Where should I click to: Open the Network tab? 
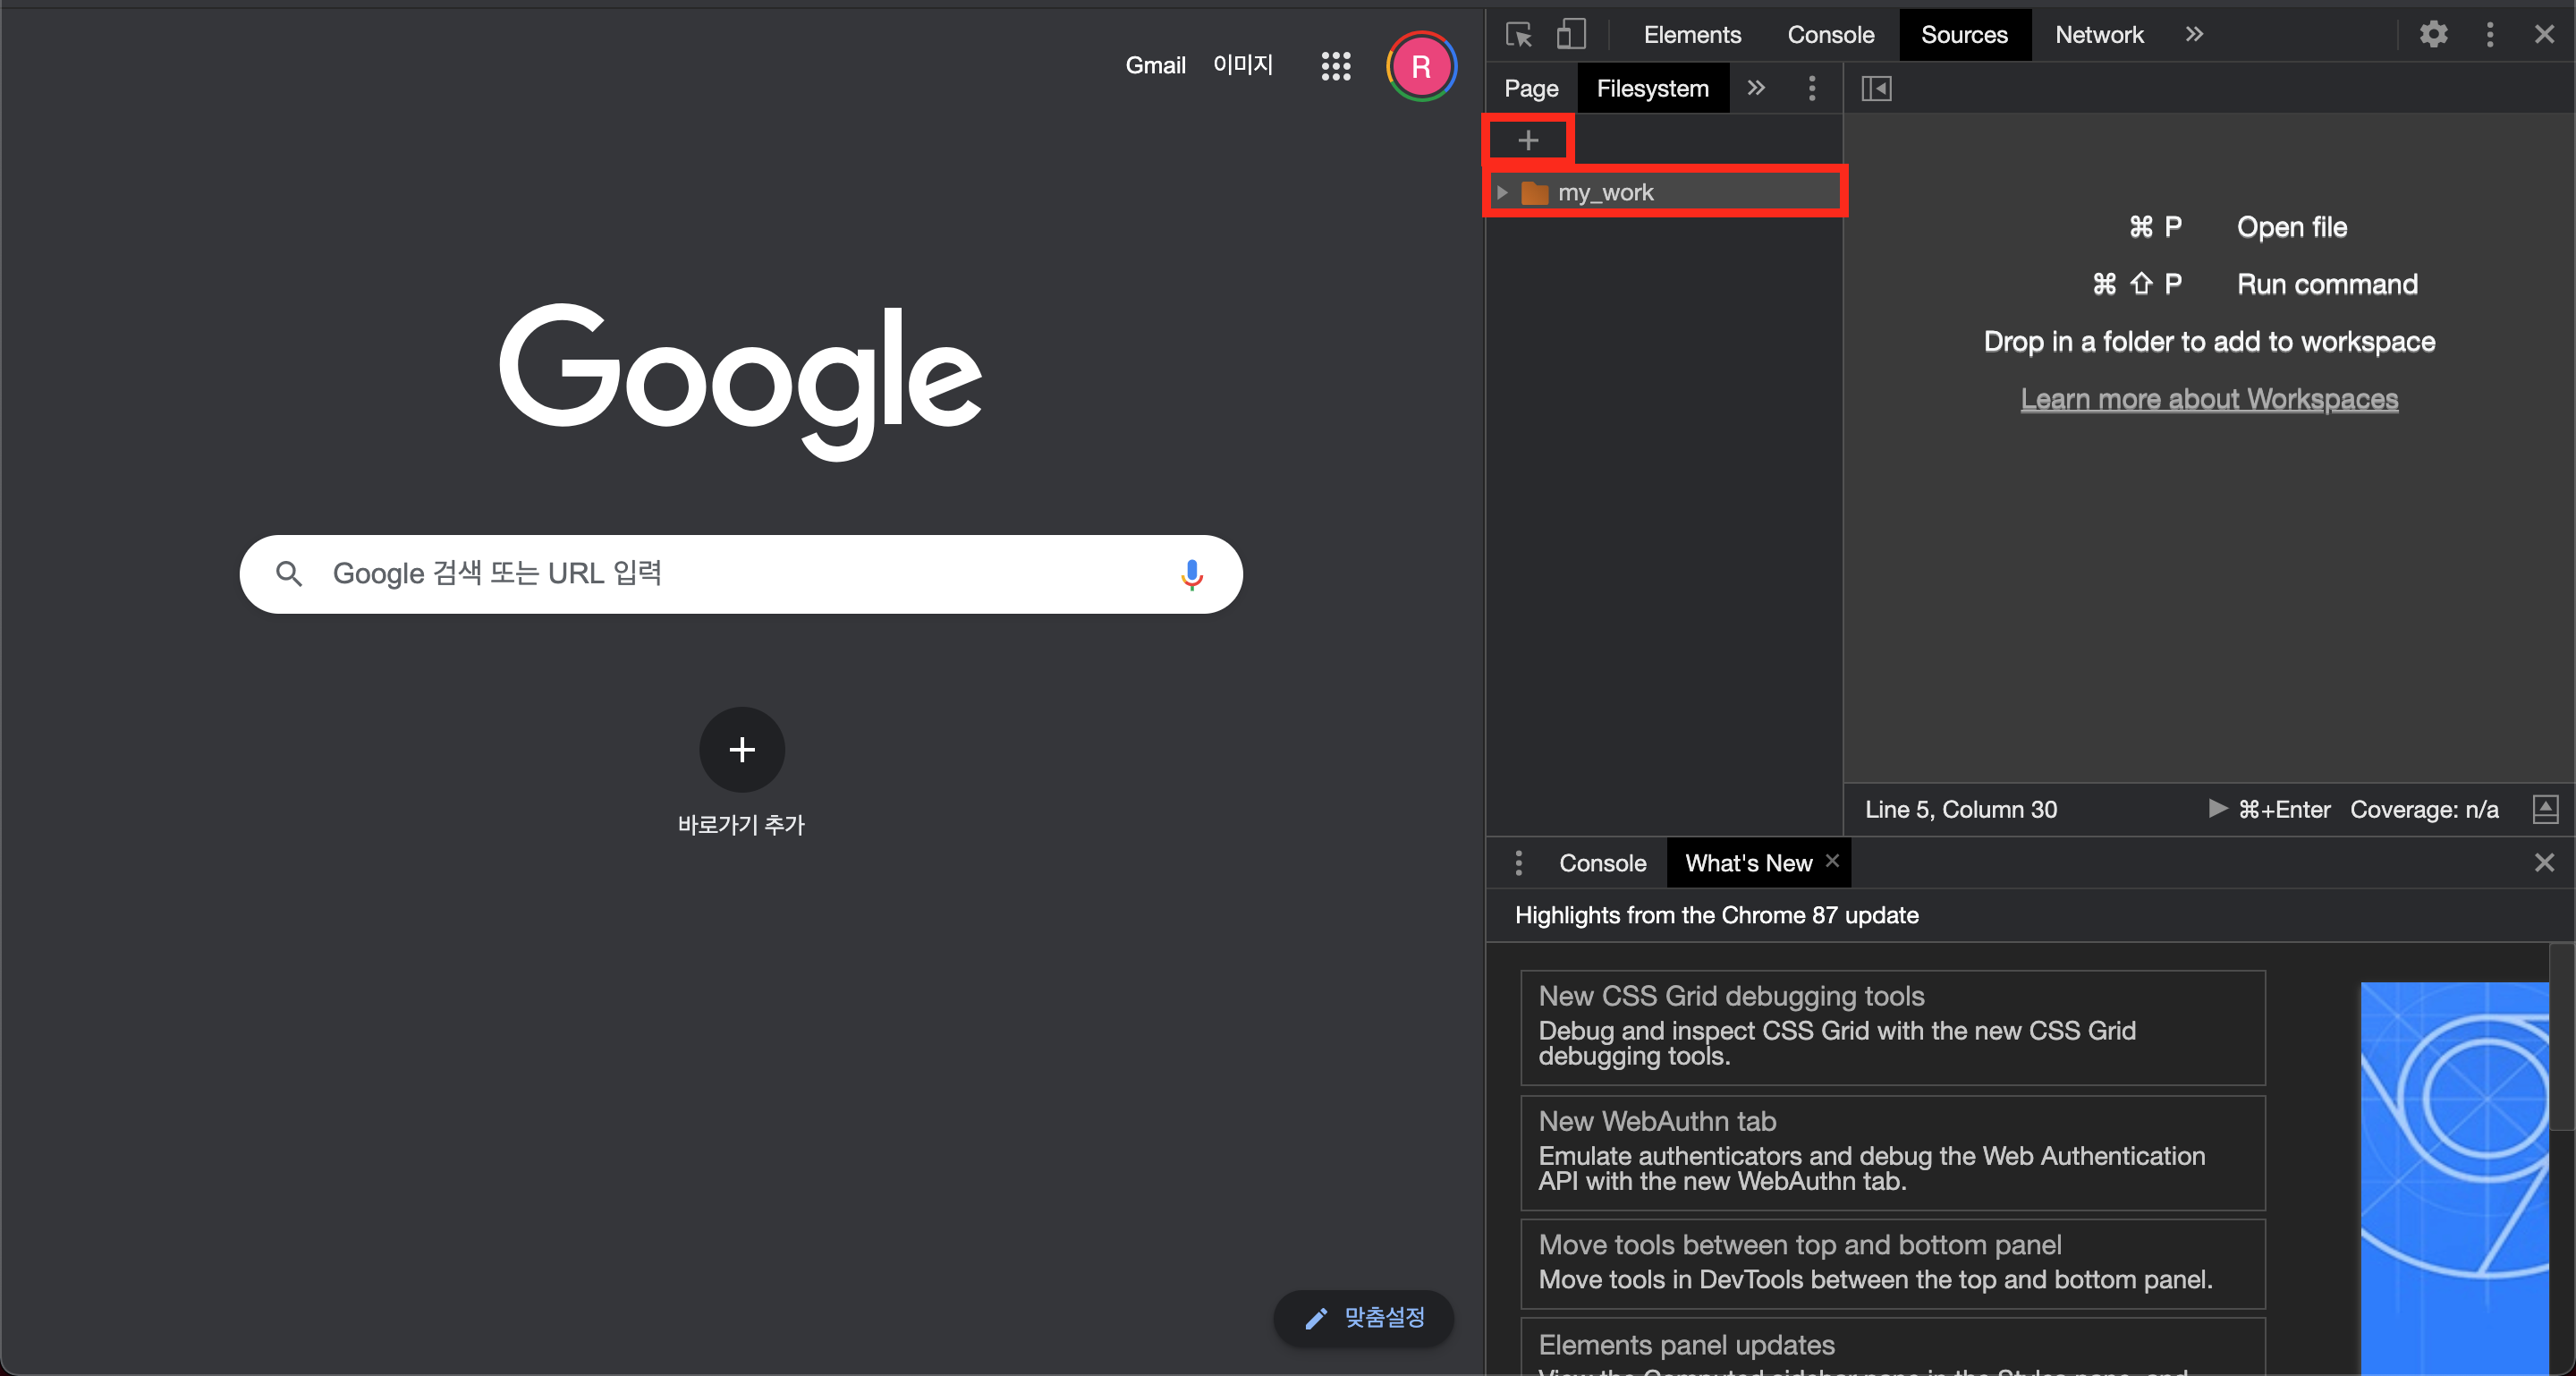2099,35
